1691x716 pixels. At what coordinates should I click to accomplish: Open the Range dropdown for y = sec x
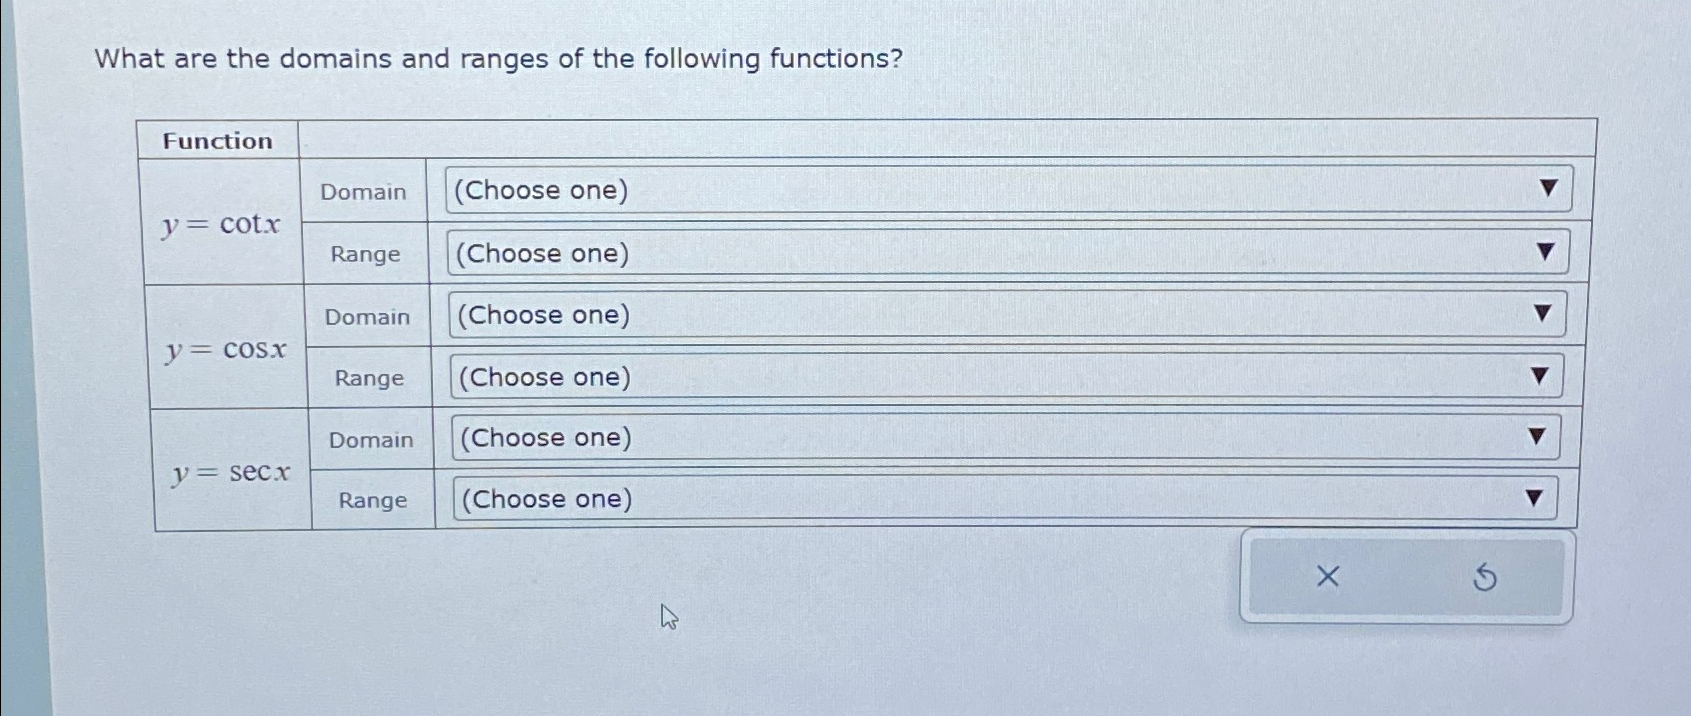(1000, 498)
